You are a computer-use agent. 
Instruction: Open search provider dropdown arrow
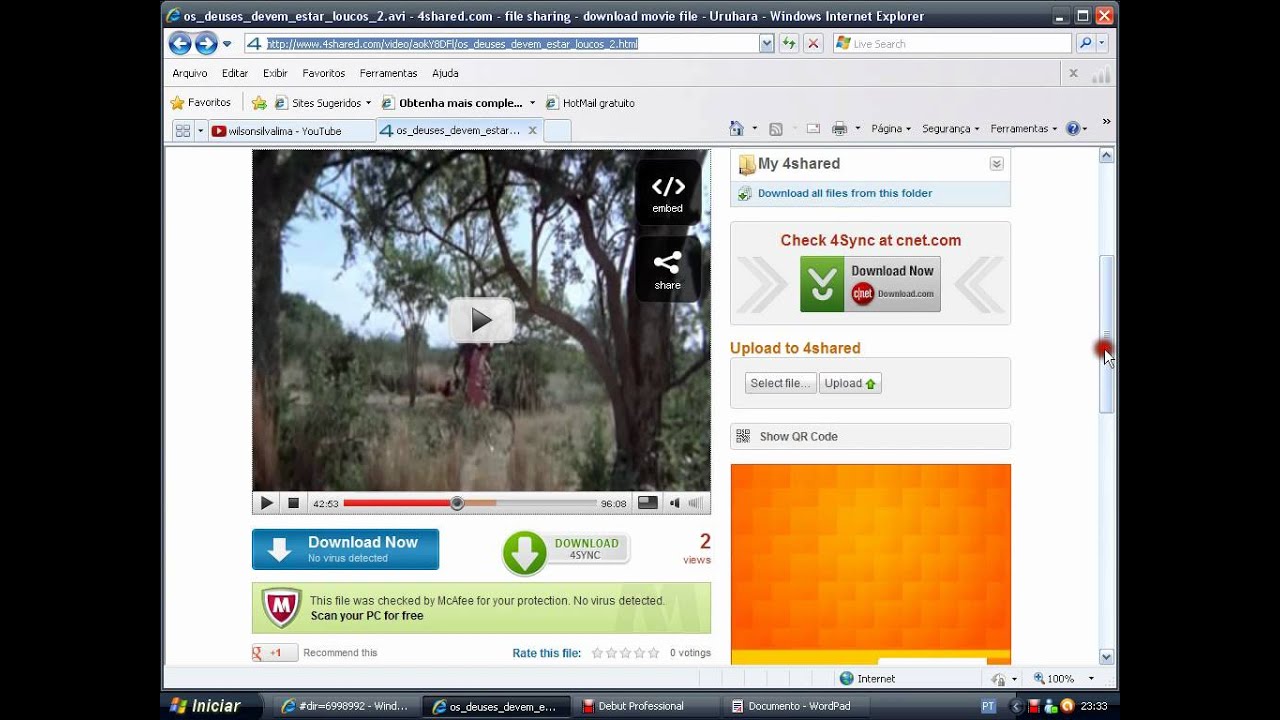[x=1101, y=43]
